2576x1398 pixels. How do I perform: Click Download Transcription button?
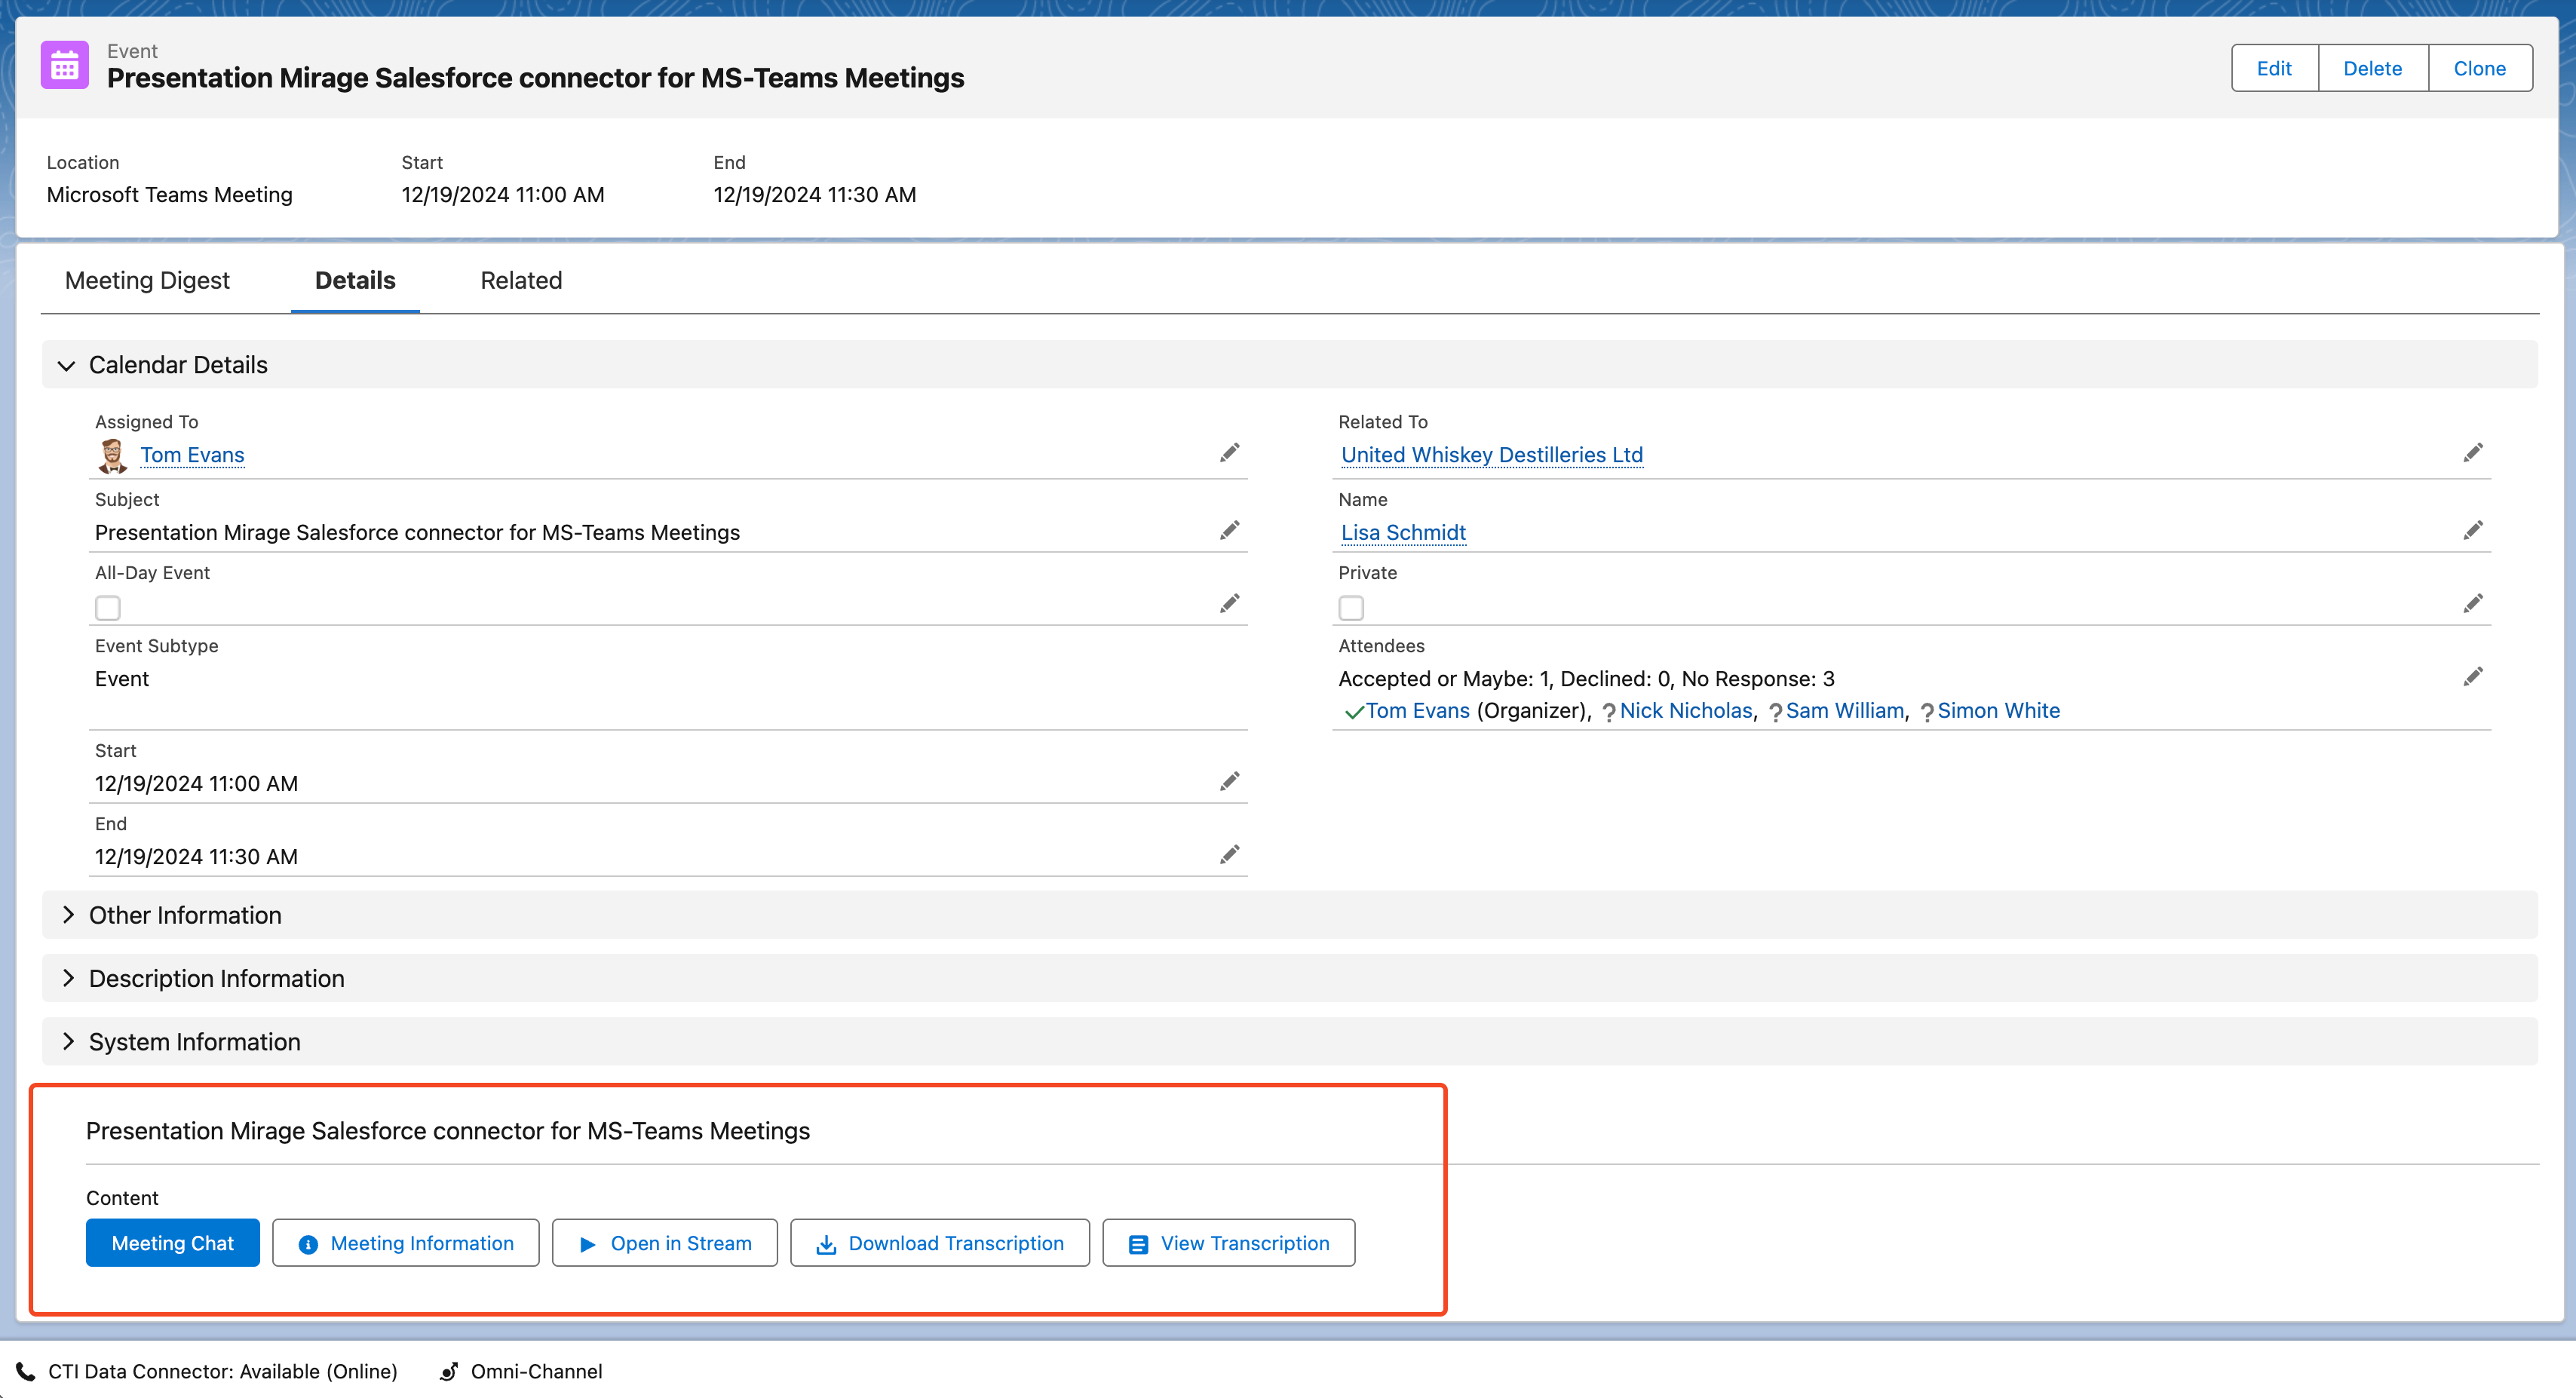tap(940, 1243)
